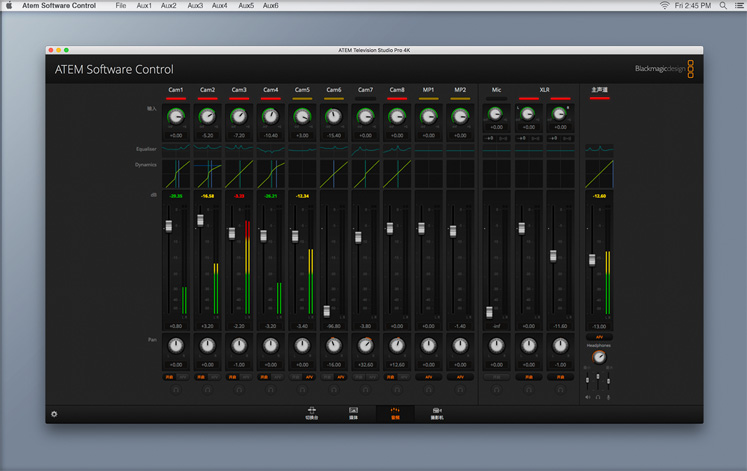Open the Cam1 equalizer curve
Screen dimensions: 747x471
point(176,149)
